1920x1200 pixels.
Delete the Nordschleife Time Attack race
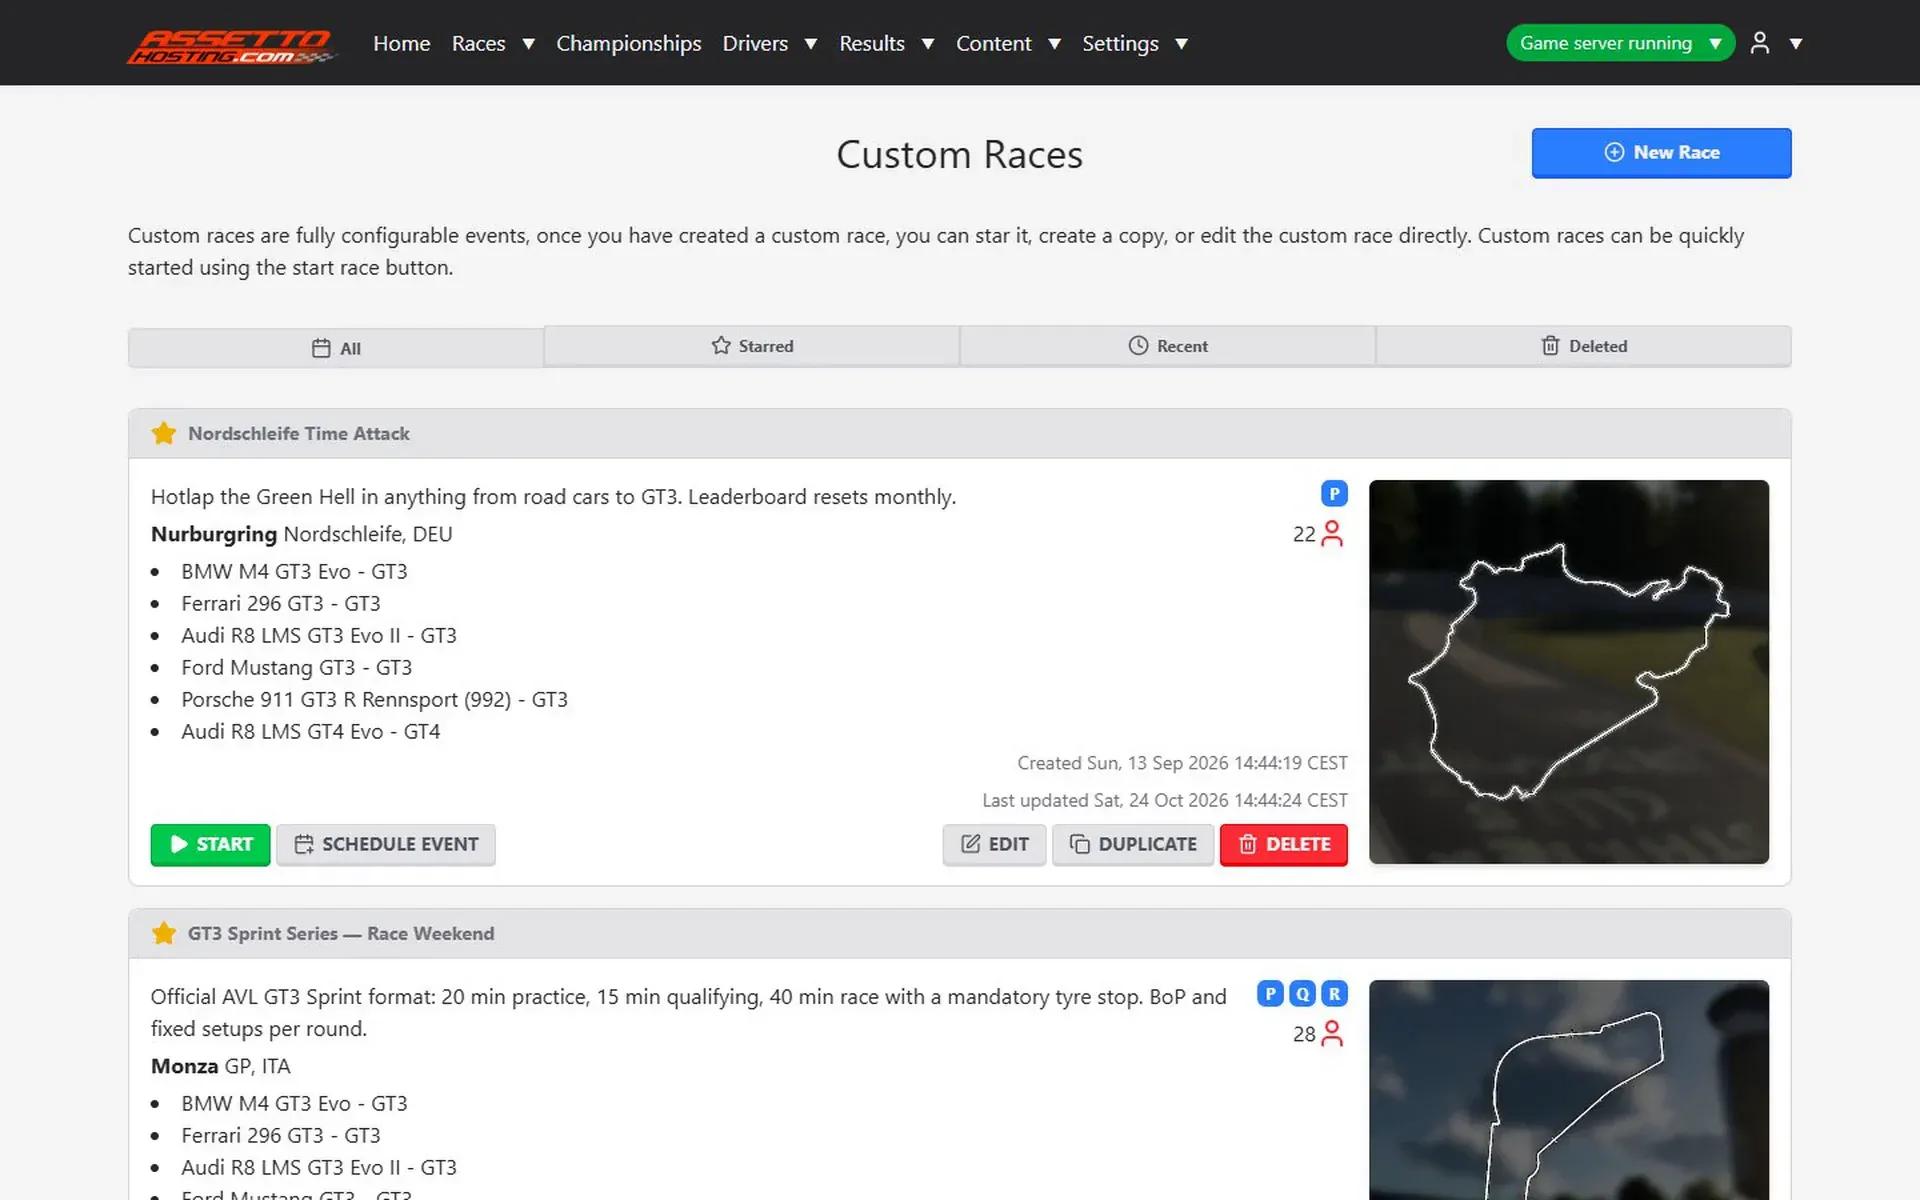coord(1284,844)
